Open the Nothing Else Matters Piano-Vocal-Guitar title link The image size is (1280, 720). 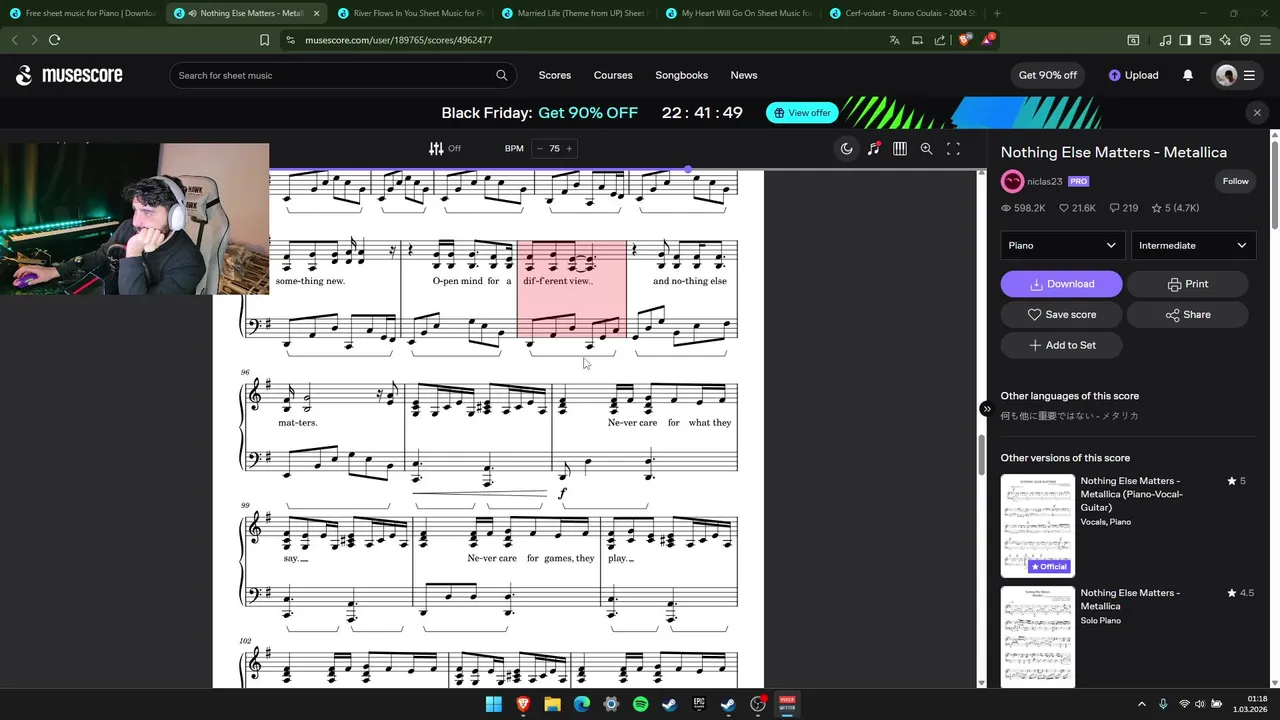tap(1131, 494)
